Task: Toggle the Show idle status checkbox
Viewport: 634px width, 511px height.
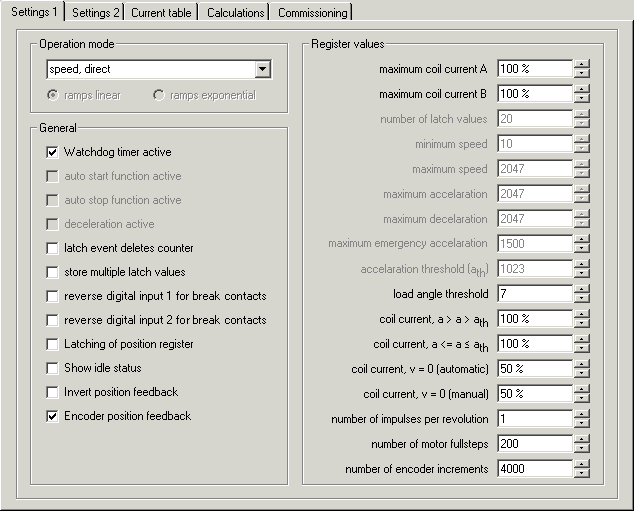Action: tap(52, 368)
